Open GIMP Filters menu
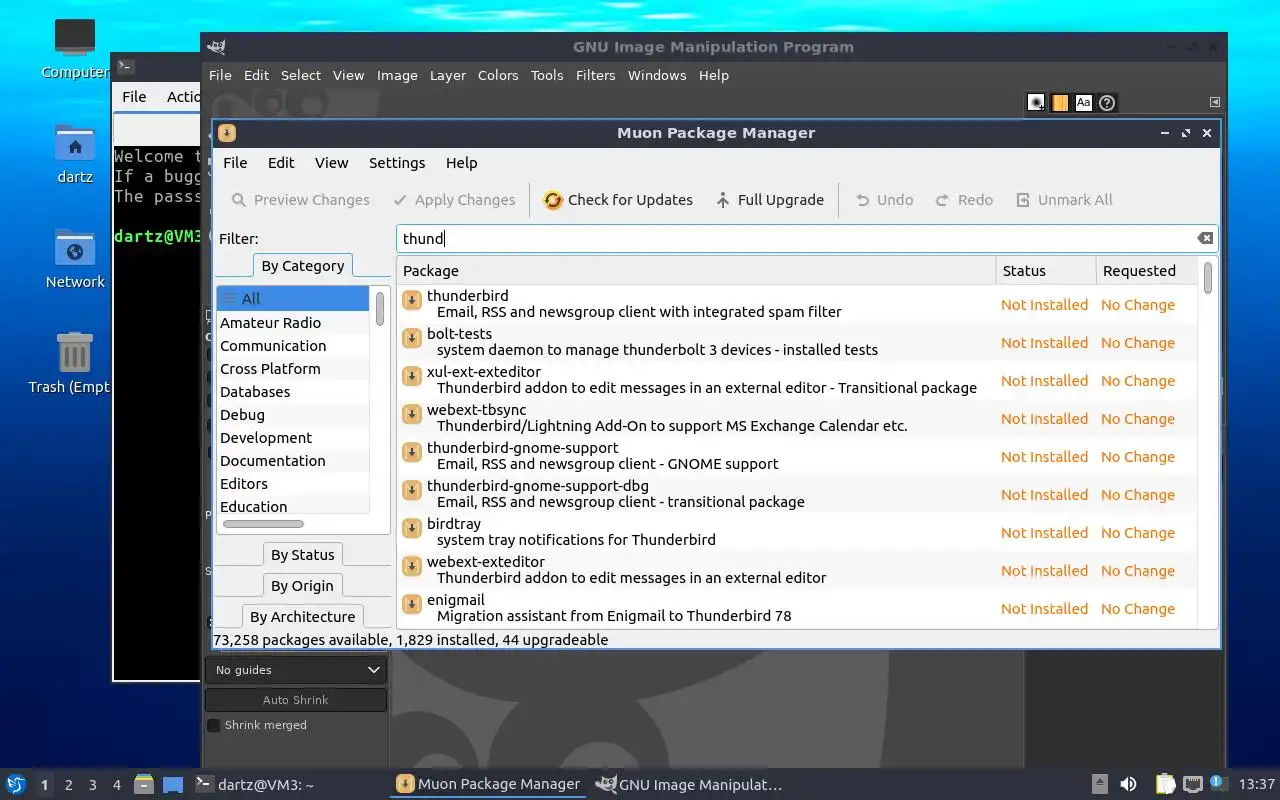Screen dimensions: 1280x800 click(x=595, y=75)
